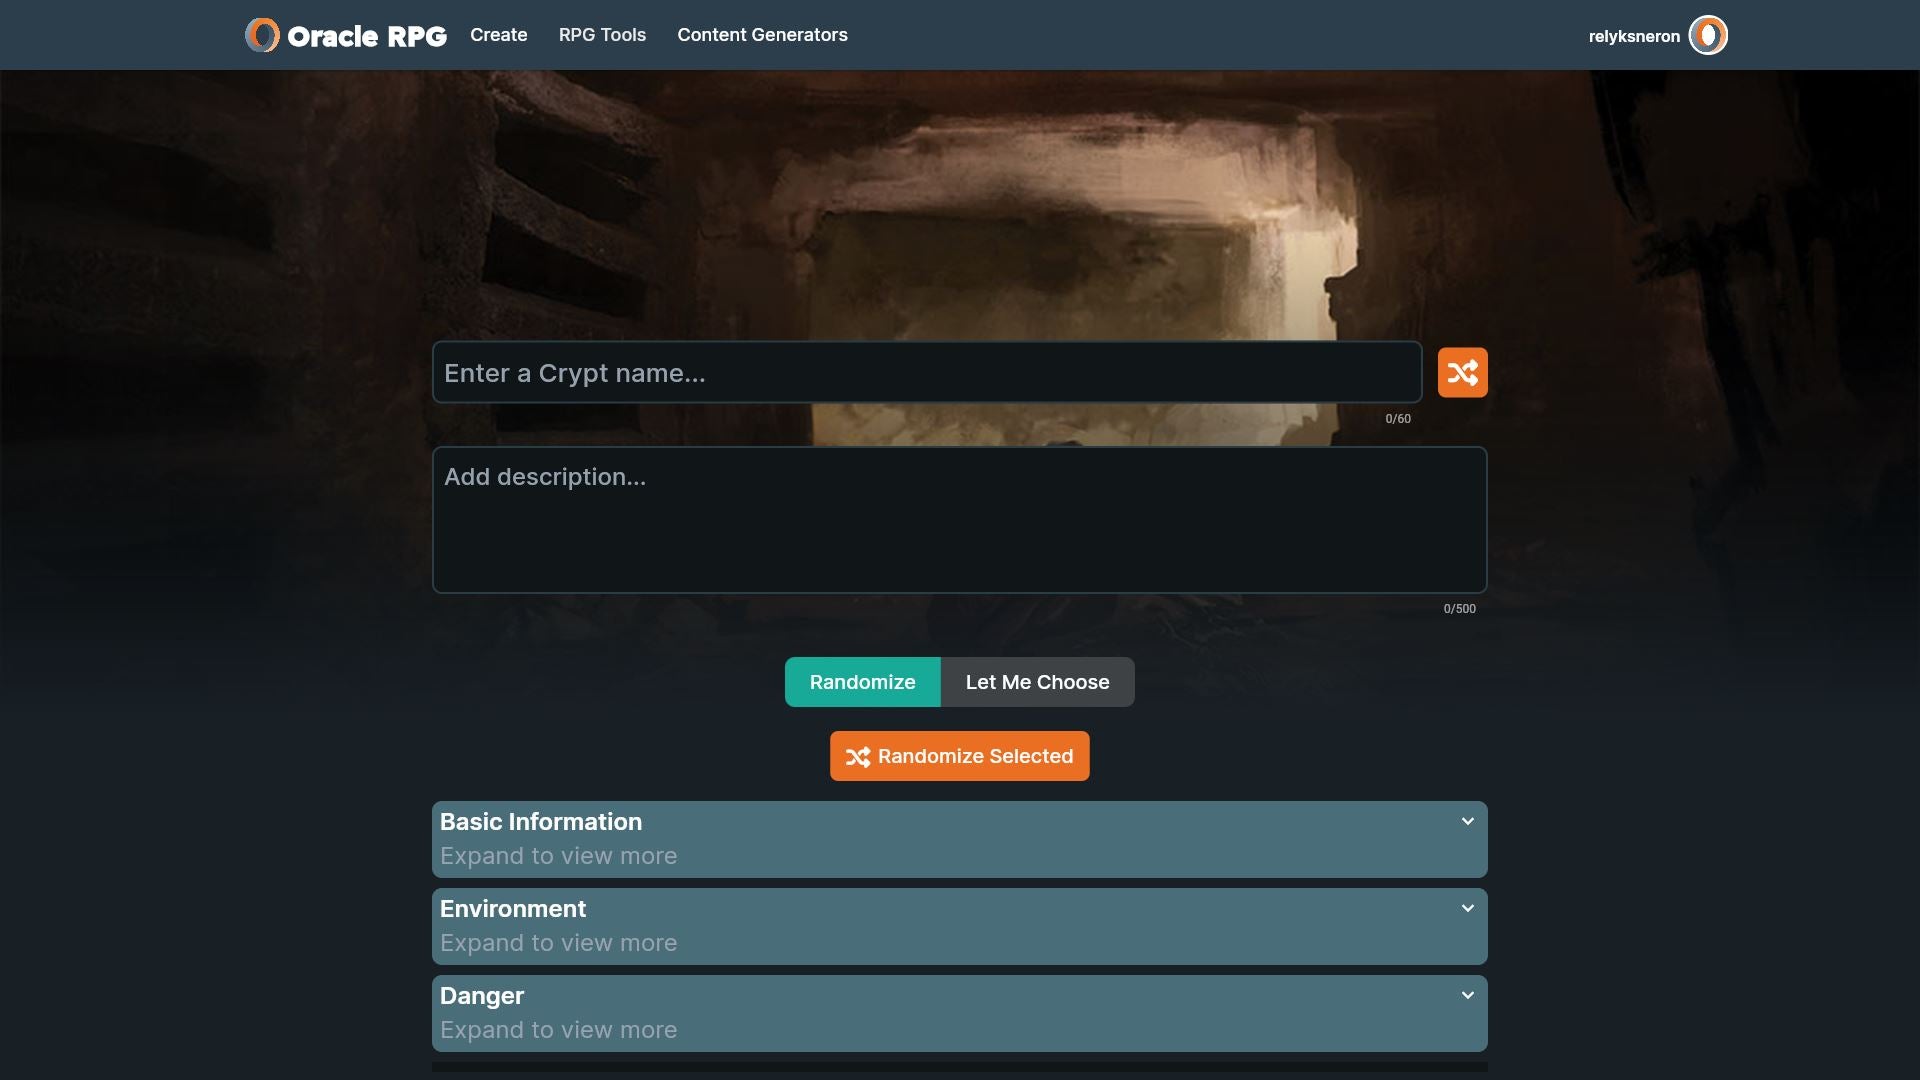Open the RPG Tools menu
This screenshot has height=1080, width=1920.
pyautogui.click(x=602, y=35)
